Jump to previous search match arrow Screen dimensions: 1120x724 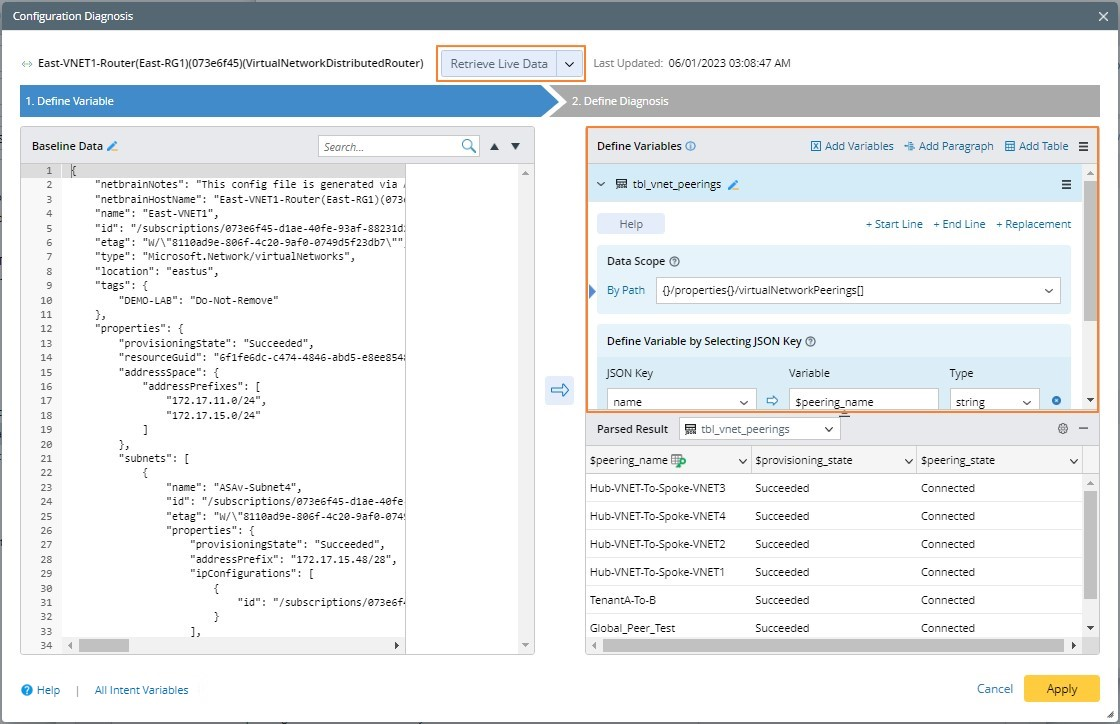[x=494, y=146]
